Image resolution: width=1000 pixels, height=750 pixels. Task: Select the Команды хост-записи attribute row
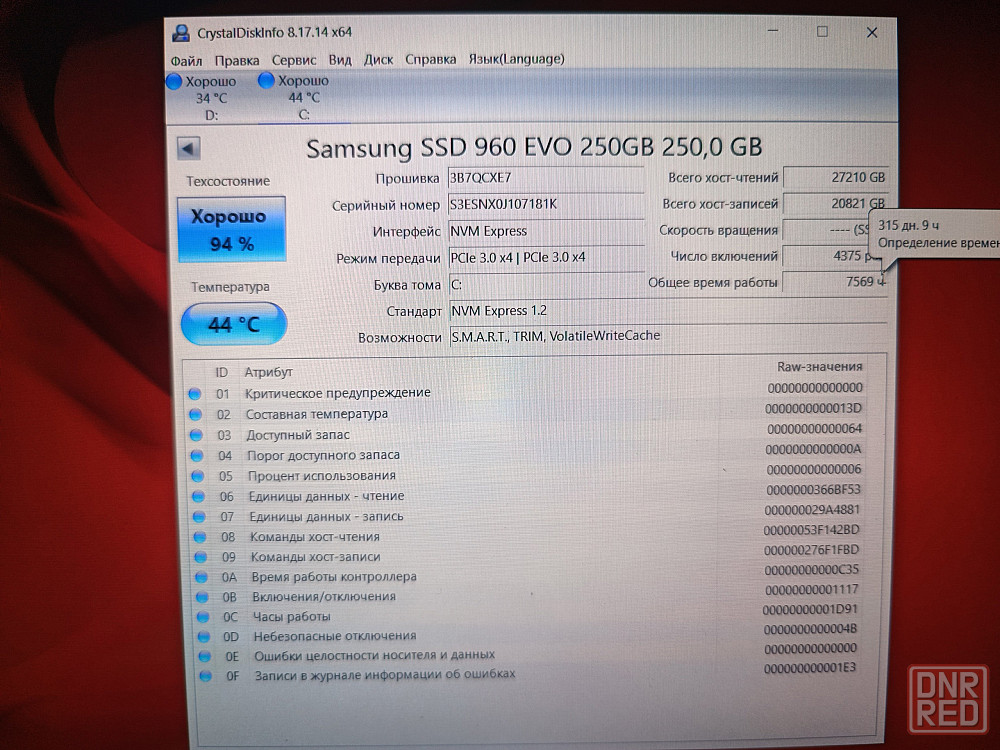pyautogui.click(x=527, y=554)
